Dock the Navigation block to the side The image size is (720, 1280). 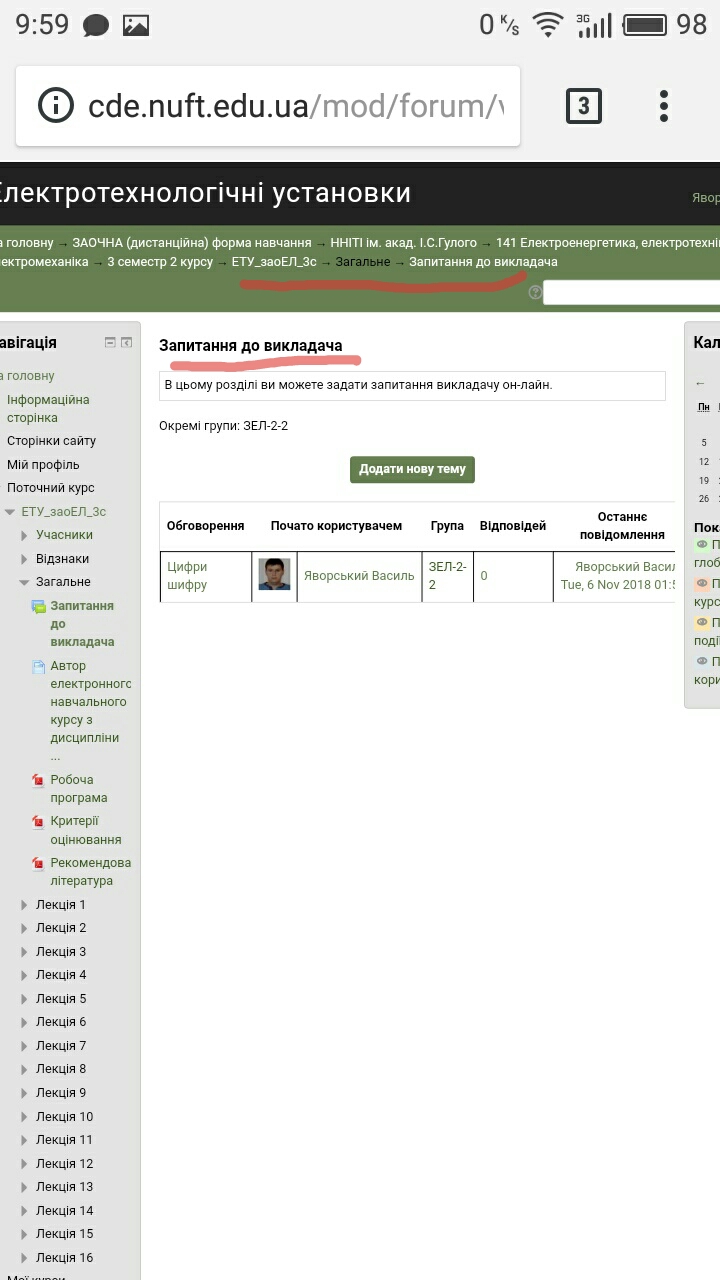127,343
